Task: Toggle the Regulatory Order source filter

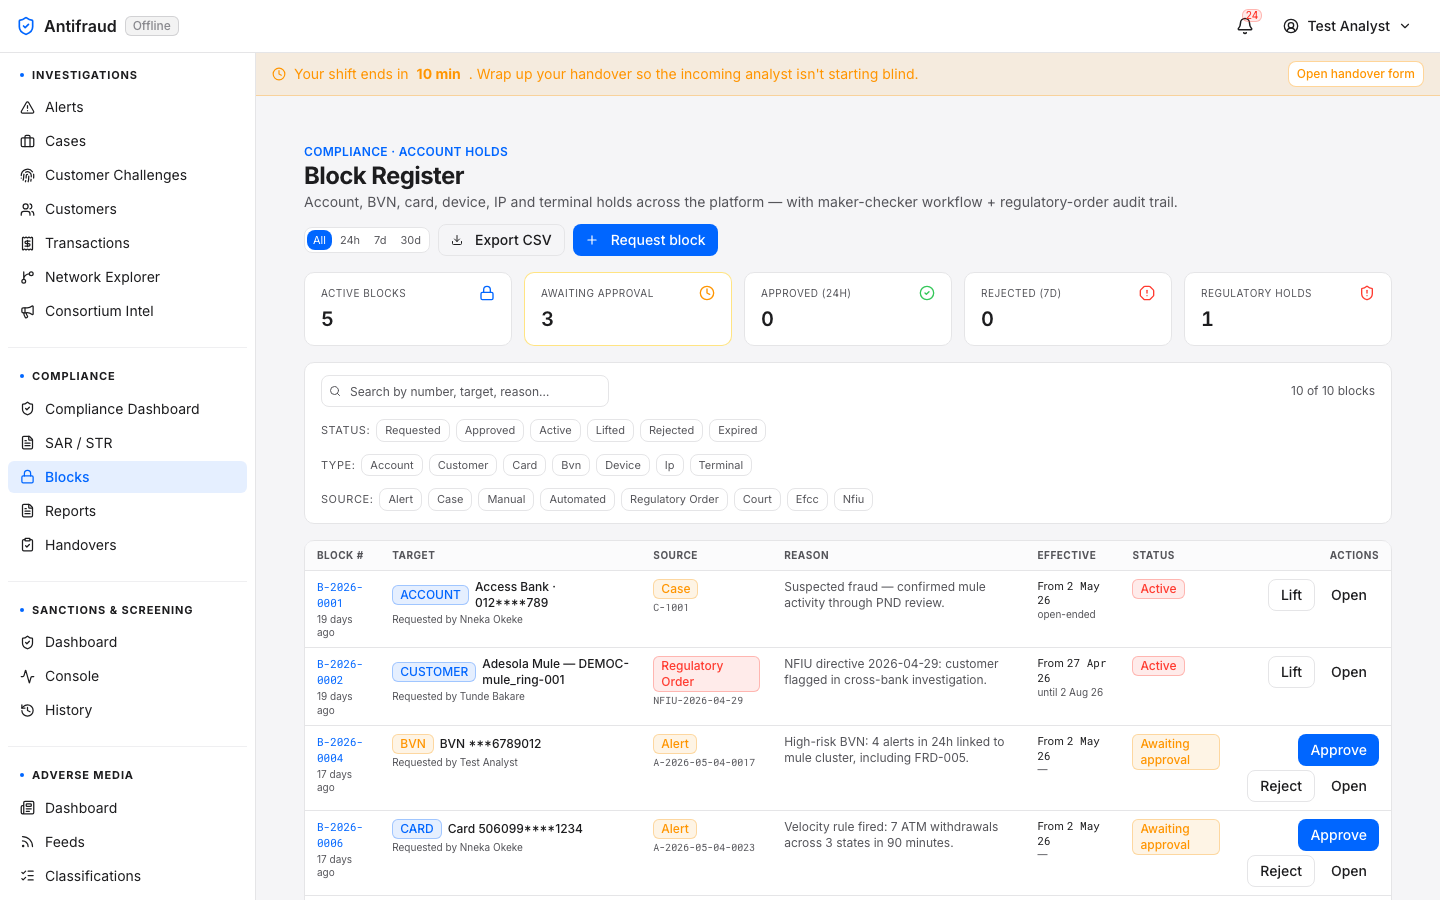Action: [674, 499]
